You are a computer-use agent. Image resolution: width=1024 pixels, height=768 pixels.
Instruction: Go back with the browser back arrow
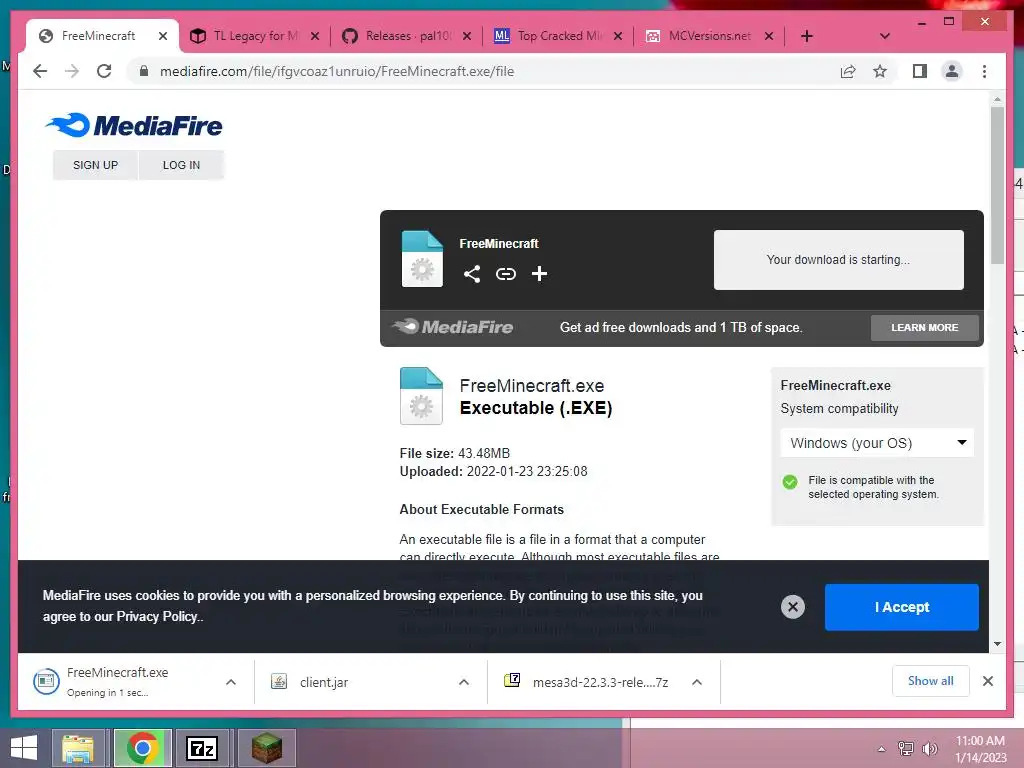pyautogui.click(x=40, y=71)
